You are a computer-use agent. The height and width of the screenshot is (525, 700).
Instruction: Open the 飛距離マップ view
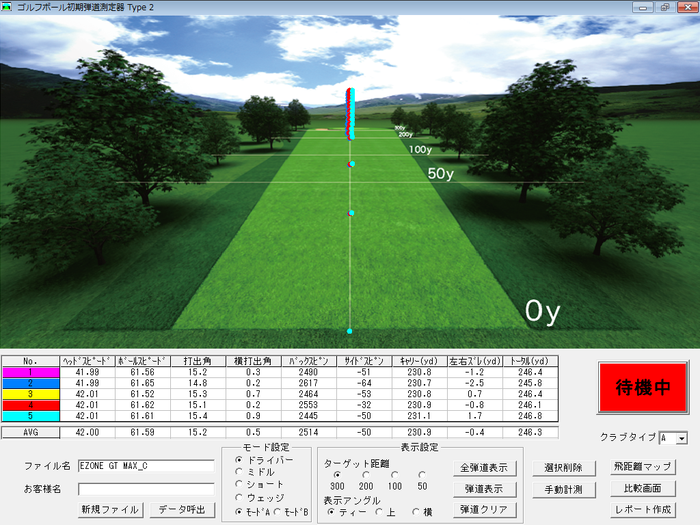642,467
